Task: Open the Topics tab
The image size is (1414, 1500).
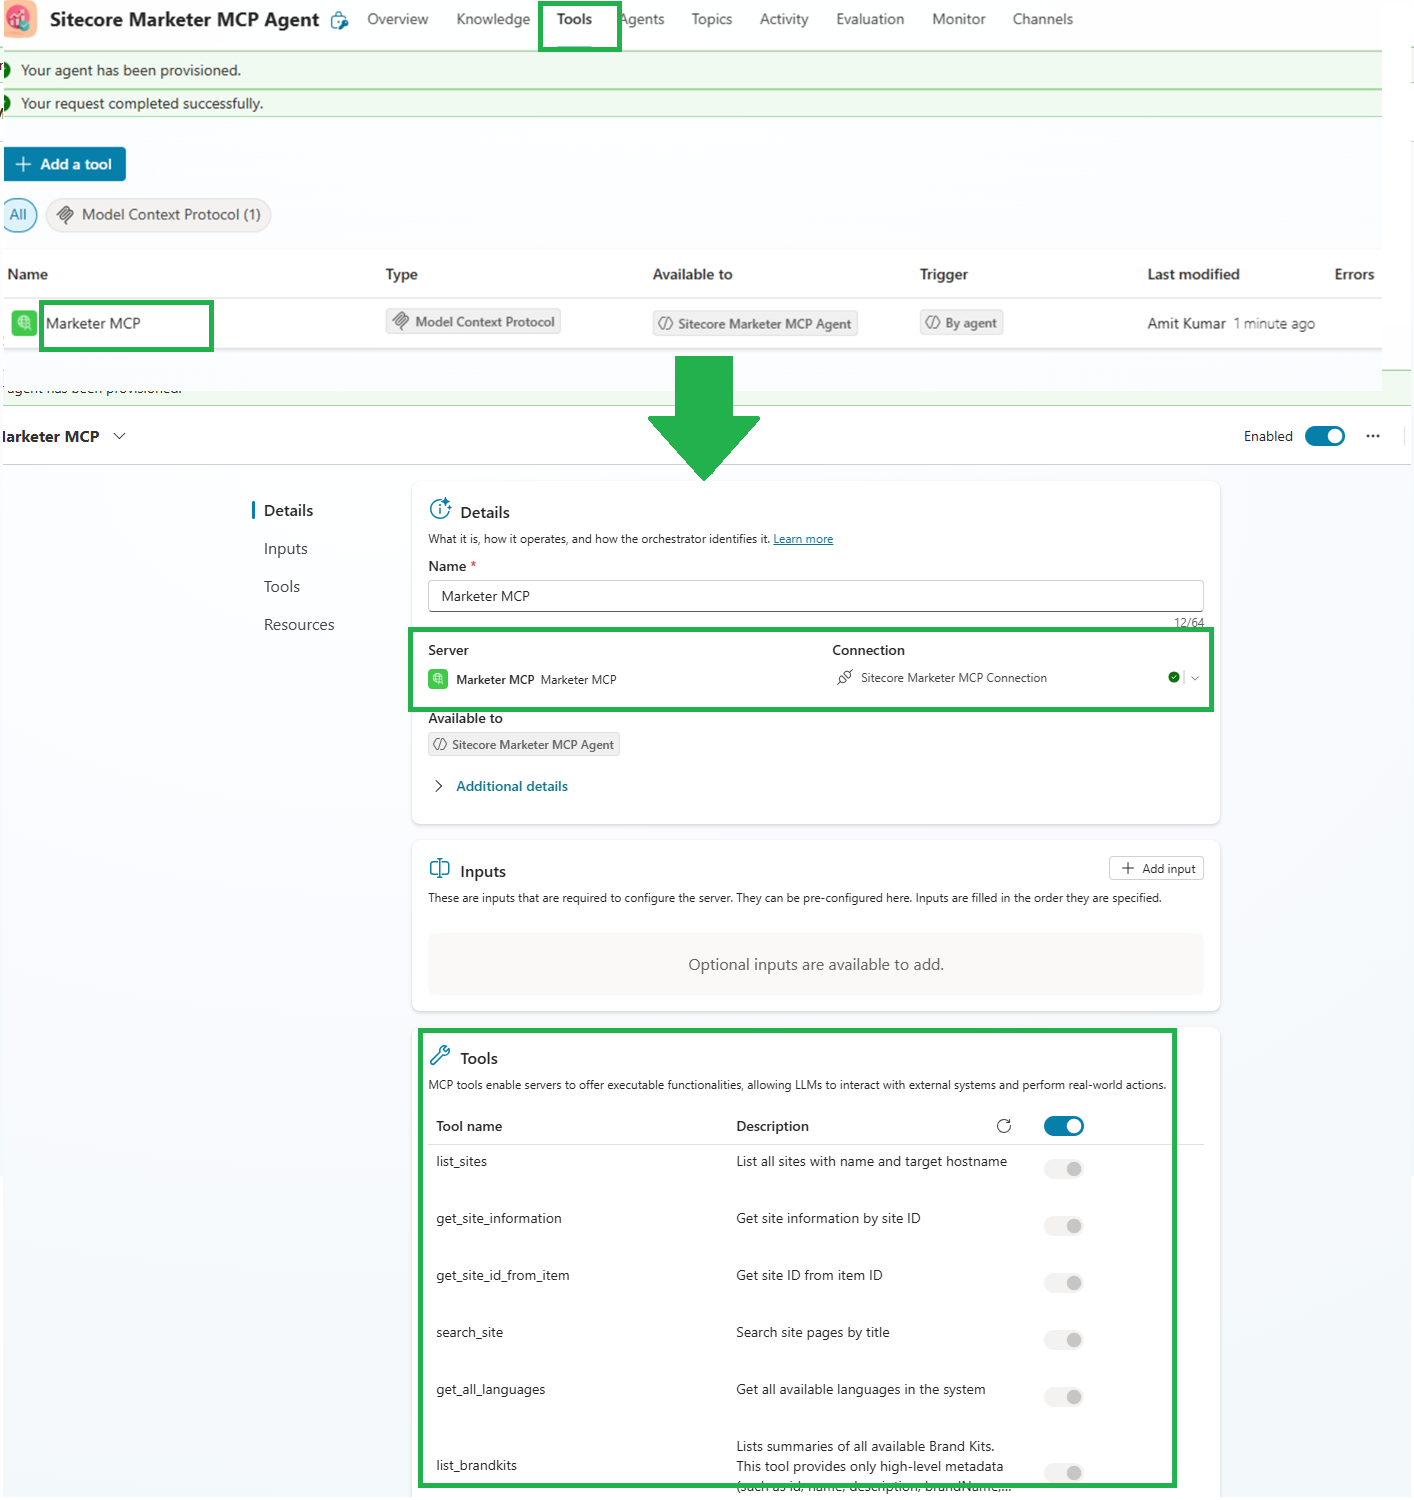Action: tap(712, 19)
